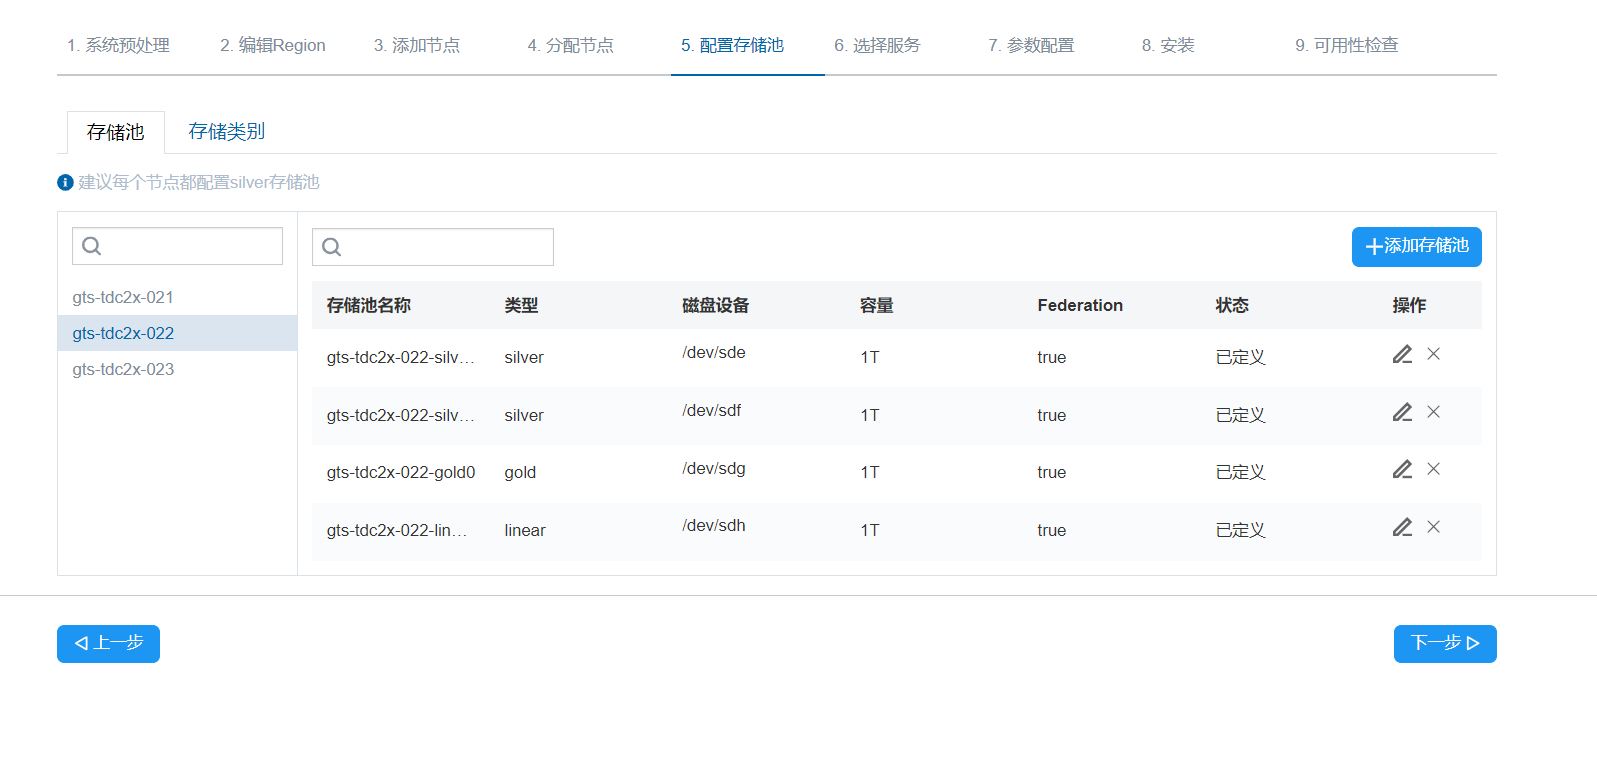Screen dimensions: 1597x760
Task: Edit the /dev/sdf silver storage pool
Action: (x=1402, y=412)
